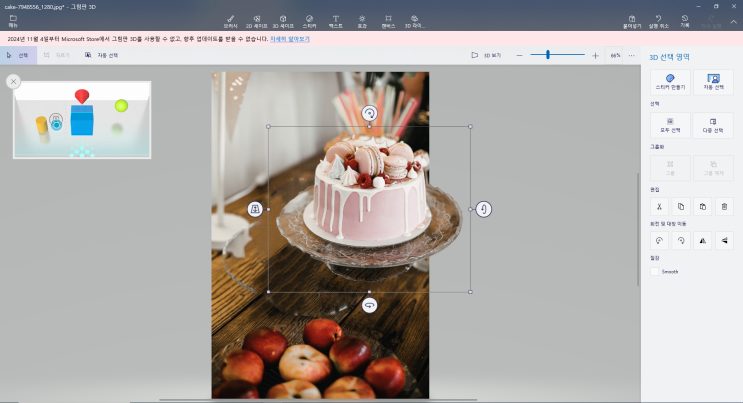Image resolution: width=743 pixels, height=403 pixels.
Task: Open the more options ellipsis menu
Action: pyautogui.click(x=631, y=55)
